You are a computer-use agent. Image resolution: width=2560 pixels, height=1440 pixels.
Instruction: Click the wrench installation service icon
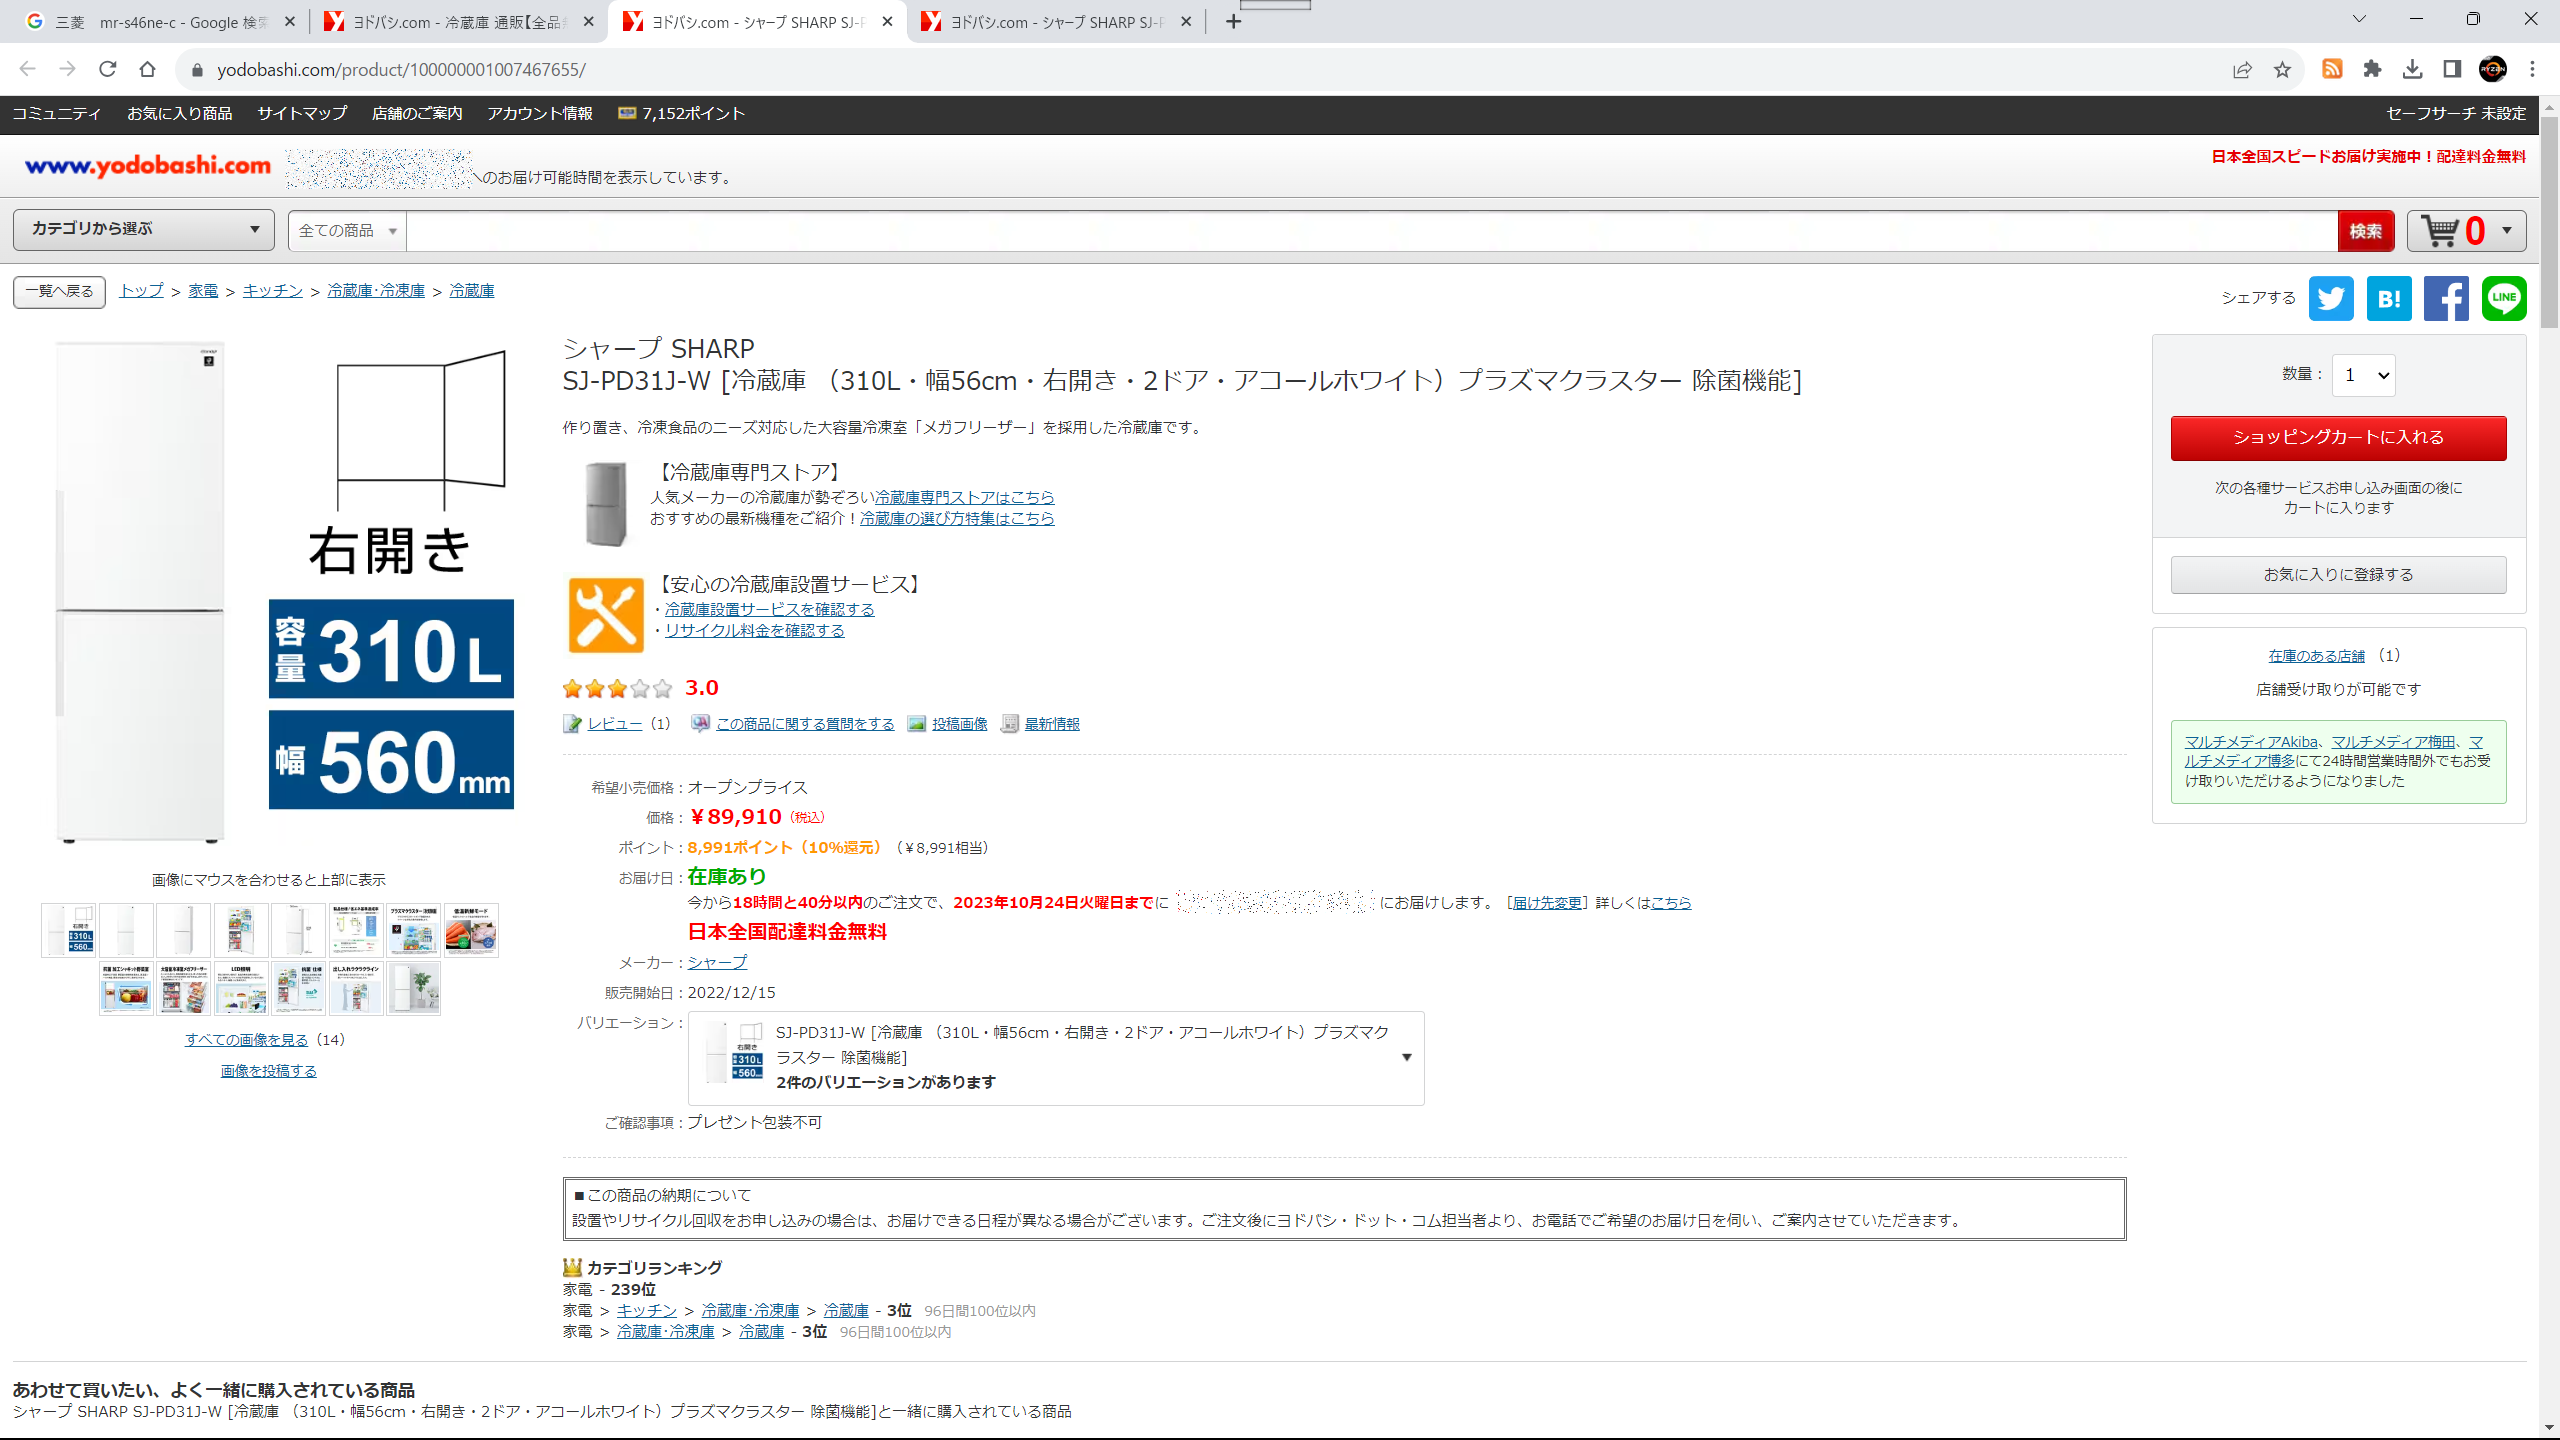[x=605, y=614]
